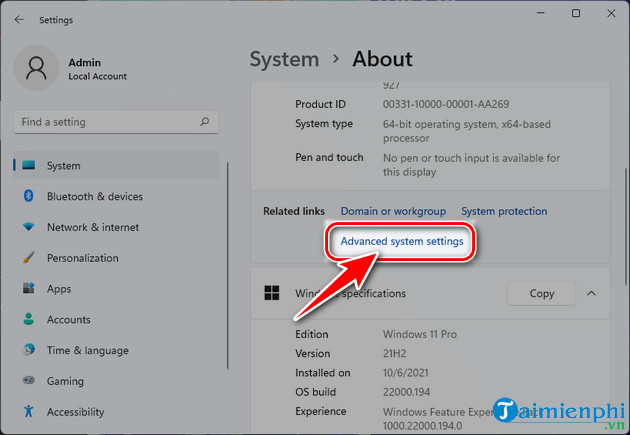
Task: Maximize the Settings window
Action: pyautogui.click(x=576, y=13)
